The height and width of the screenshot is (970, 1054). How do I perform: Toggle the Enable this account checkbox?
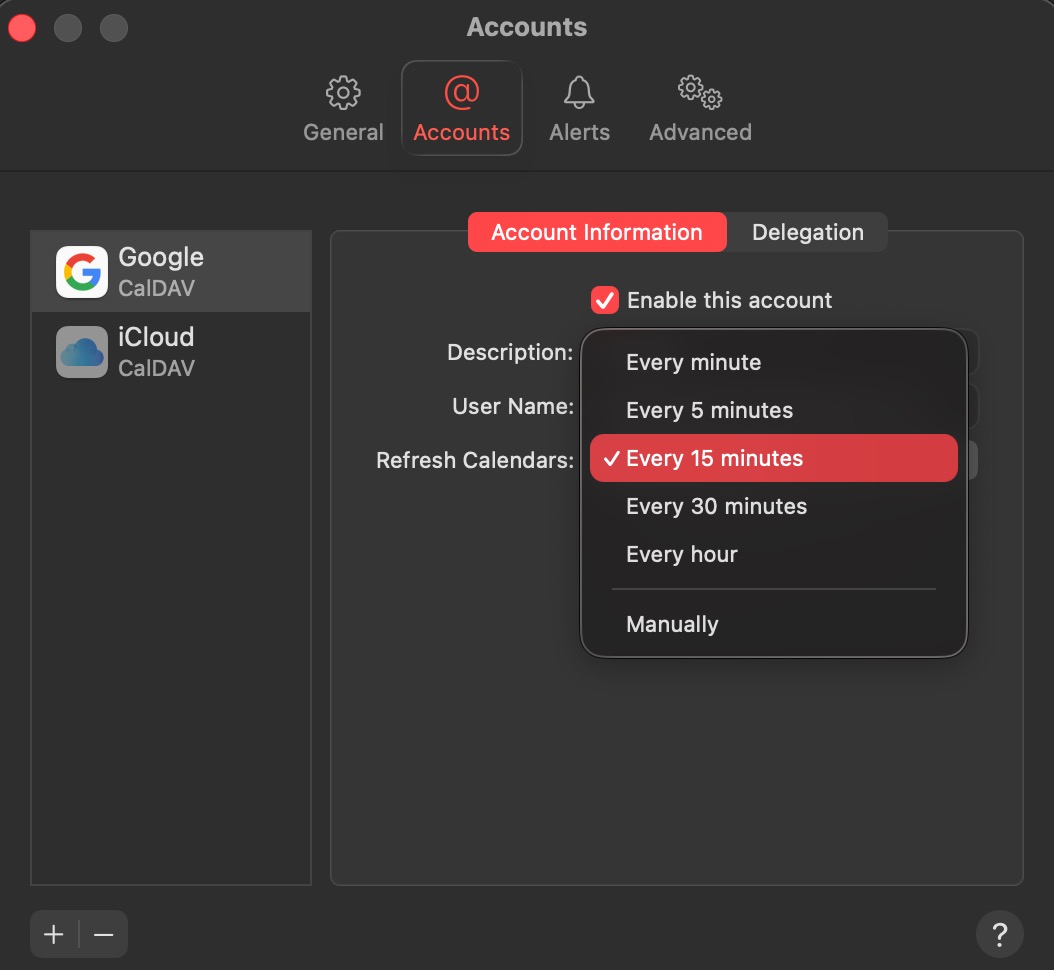pos(605,300)
